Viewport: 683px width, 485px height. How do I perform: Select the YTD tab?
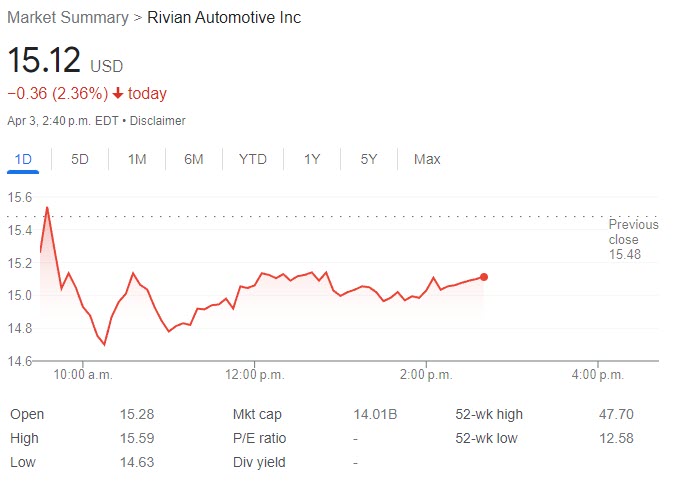coord(253,159)
